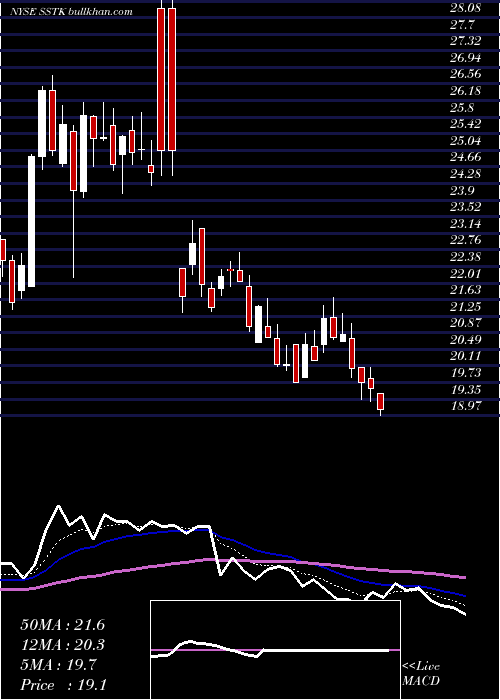
Task: Click the Price : 19.1 readout
Action: 62,685
